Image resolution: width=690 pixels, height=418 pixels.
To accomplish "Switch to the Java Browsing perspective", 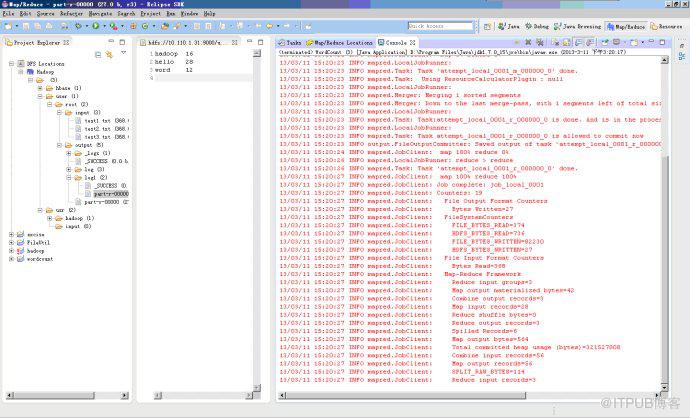I will pos(578,26).
